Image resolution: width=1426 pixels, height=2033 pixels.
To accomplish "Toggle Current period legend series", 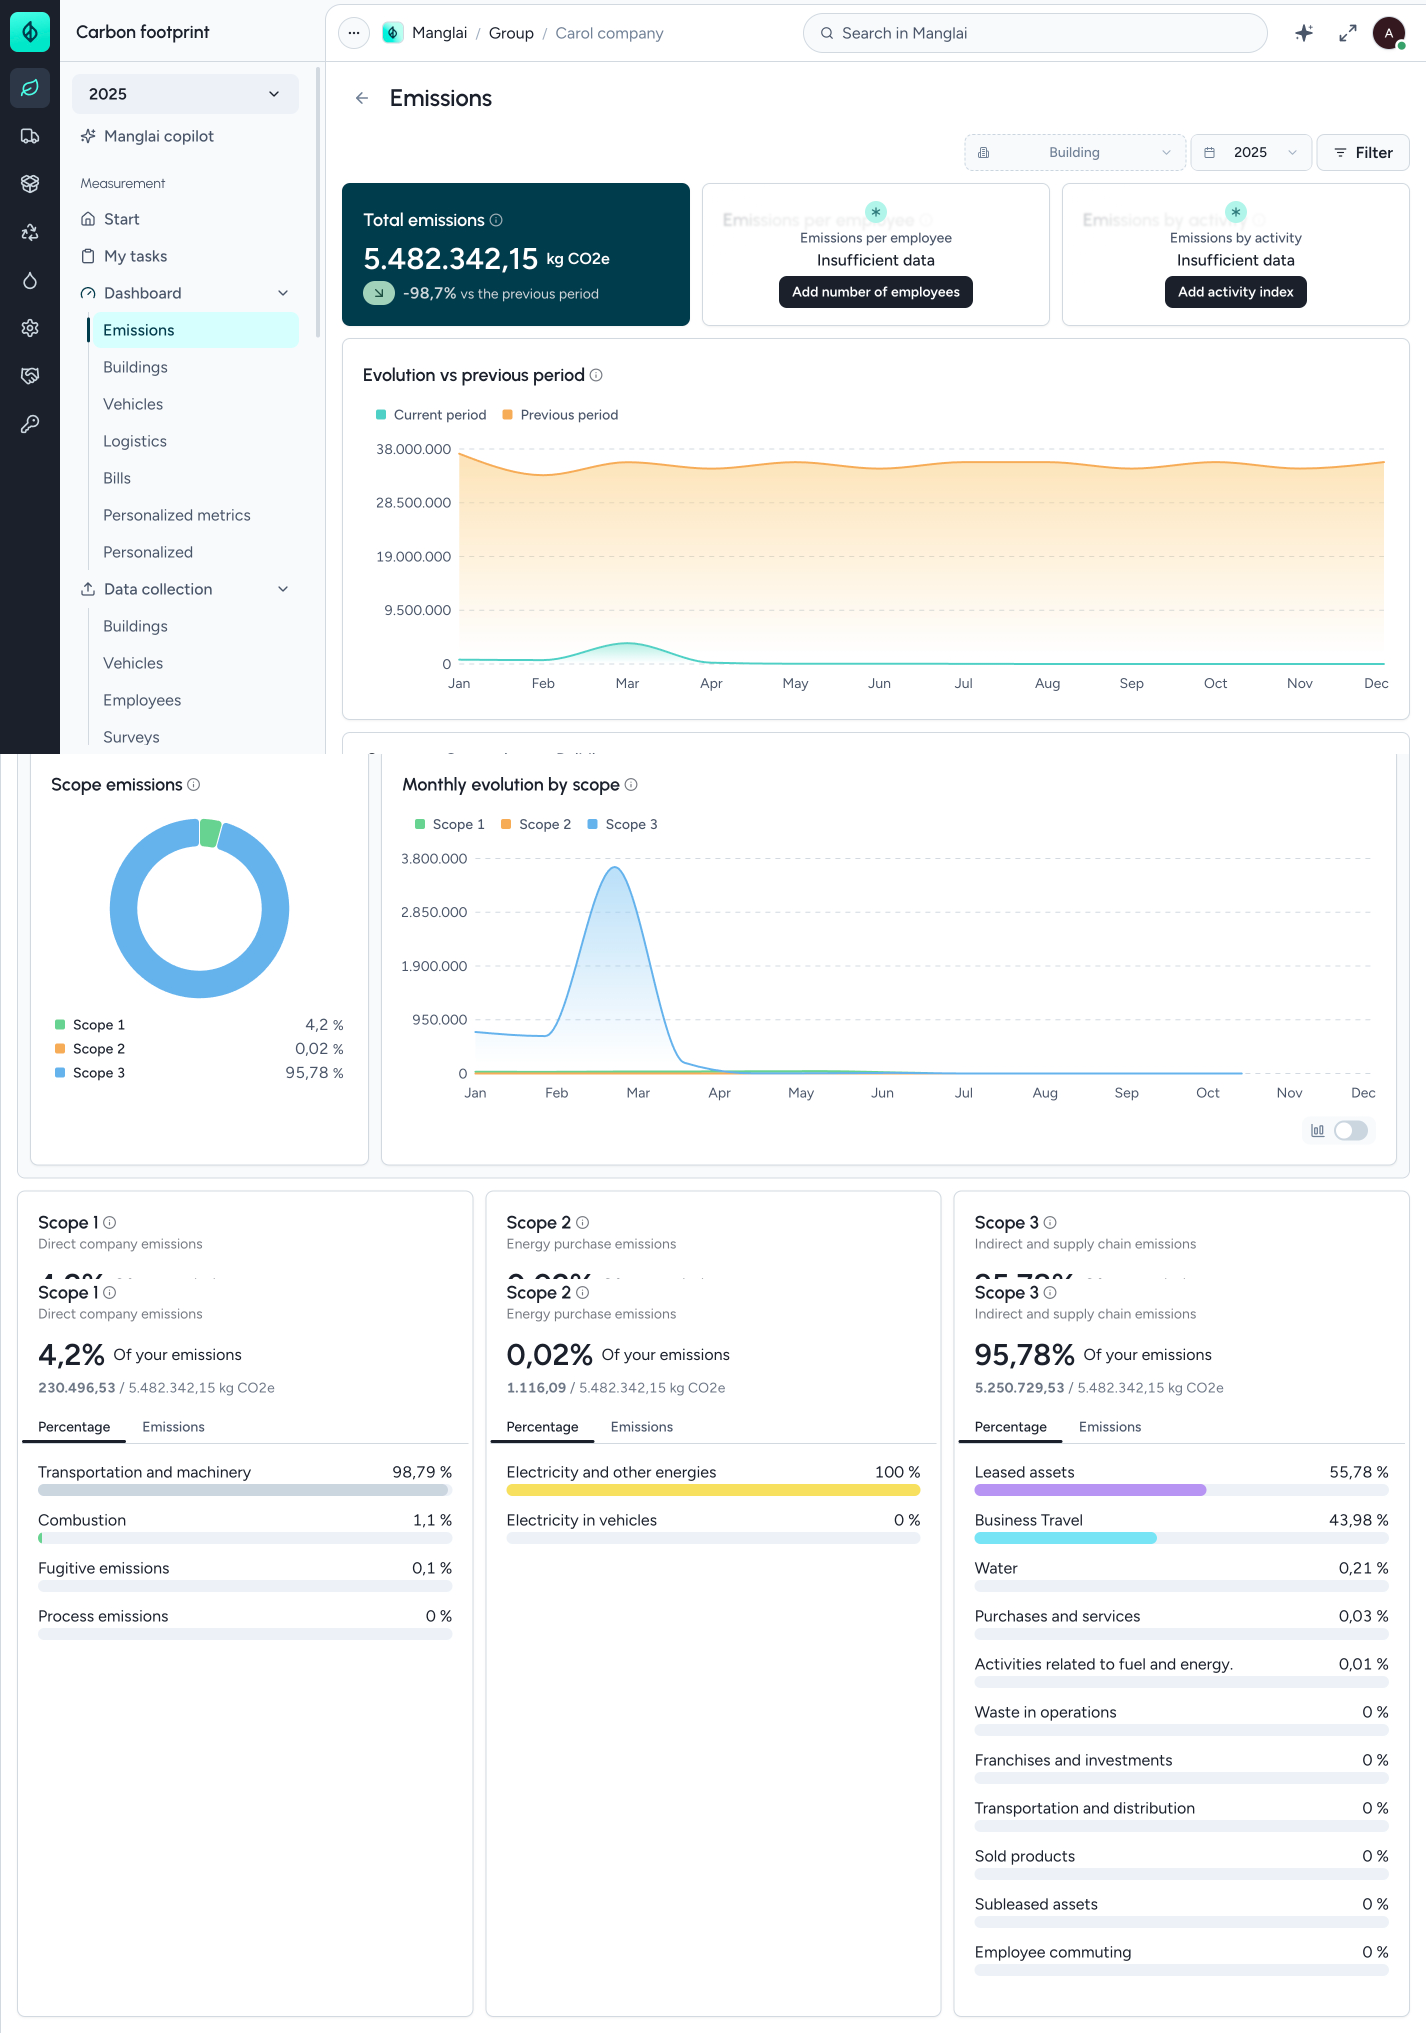I will click(x=431, y=415).
